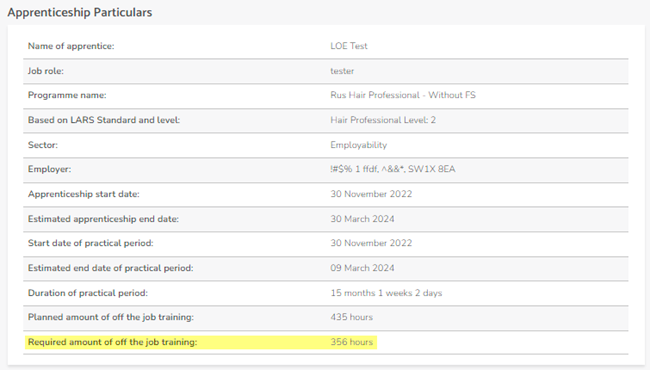Click the Based on LARS Standard label
This screenshot has width=650, height=370.
click(104, 120)
